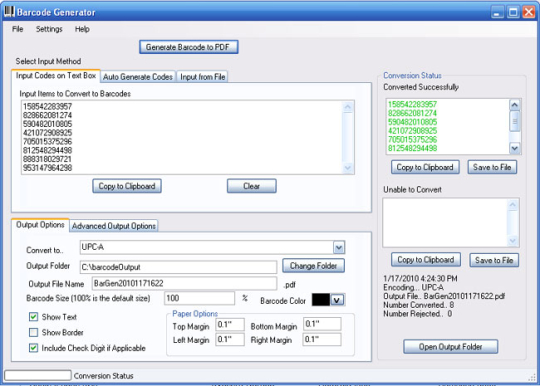Click input code 953147964298 in text box

(48, 168)
